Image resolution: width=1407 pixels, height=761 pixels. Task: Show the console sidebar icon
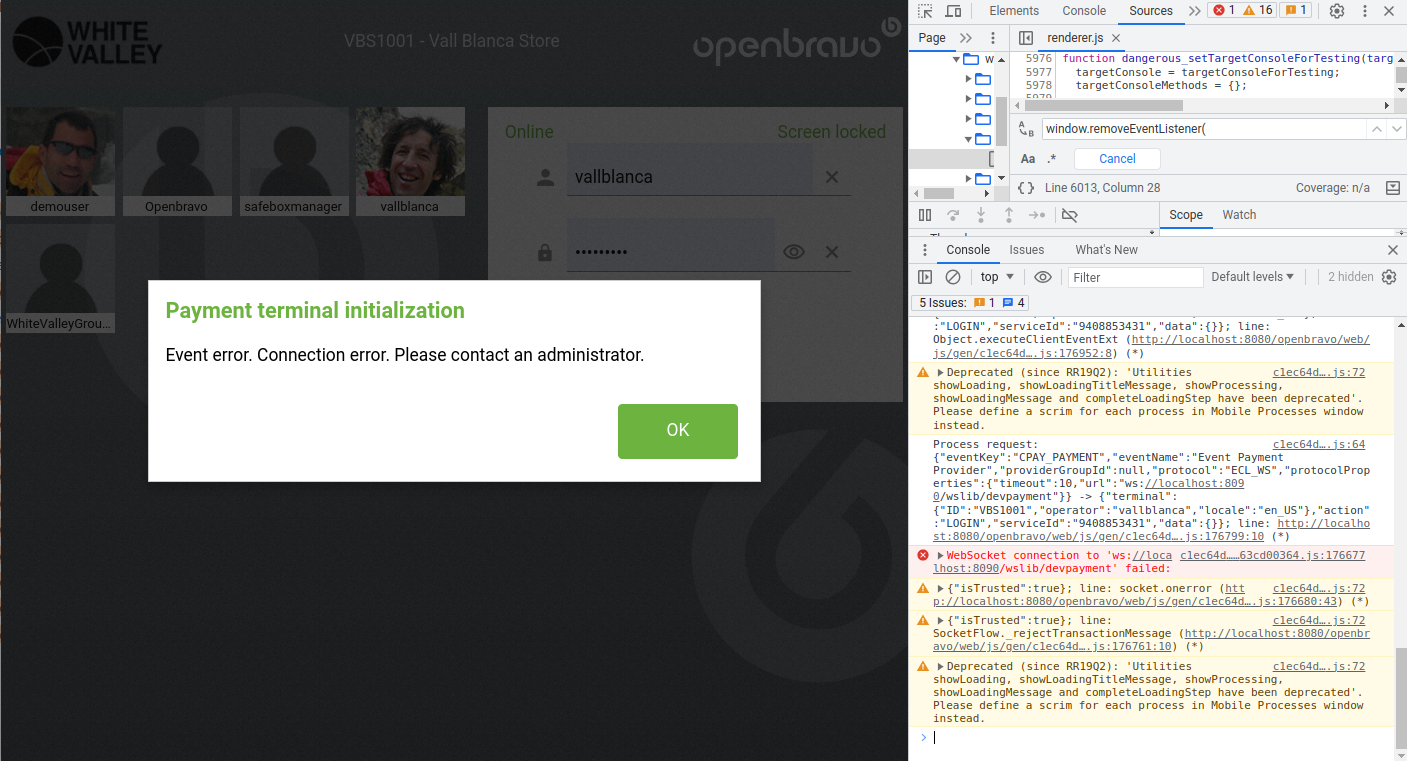coord(925,277)
